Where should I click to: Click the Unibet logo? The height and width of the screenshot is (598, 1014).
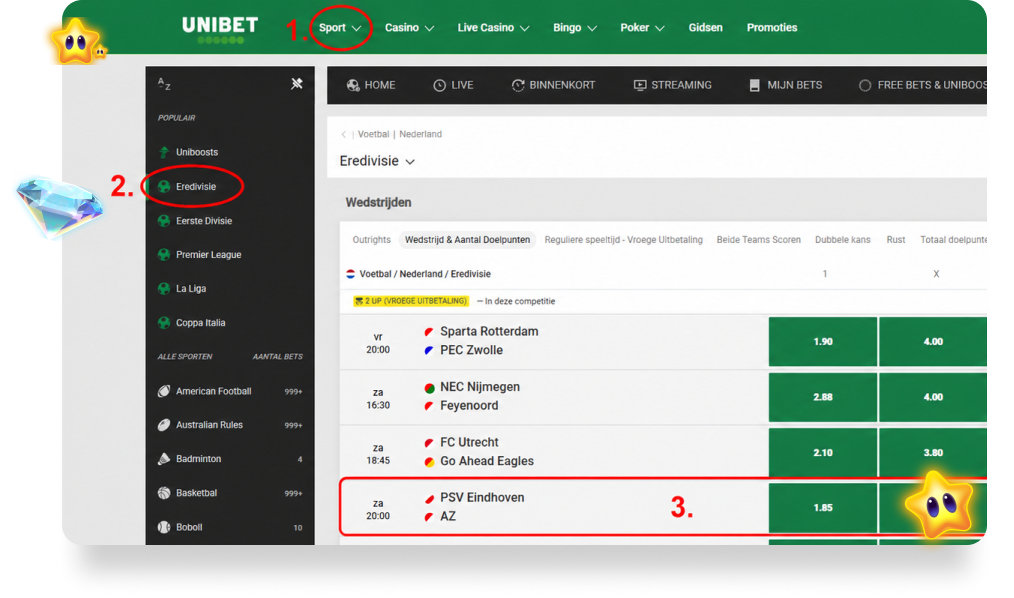click(220, 30)
